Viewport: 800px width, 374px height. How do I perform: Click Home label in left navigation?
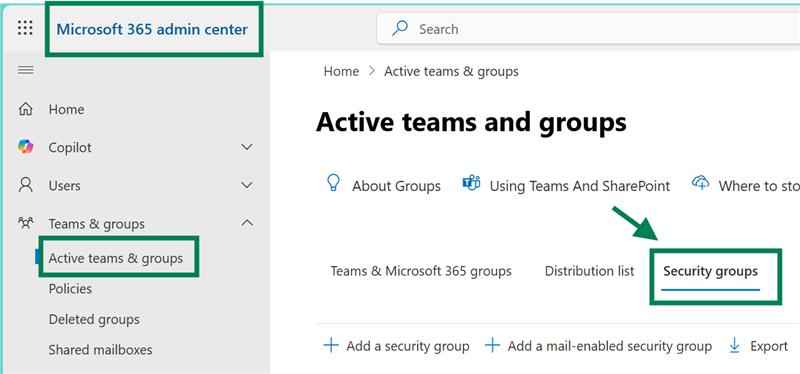[x=66, y=109]
